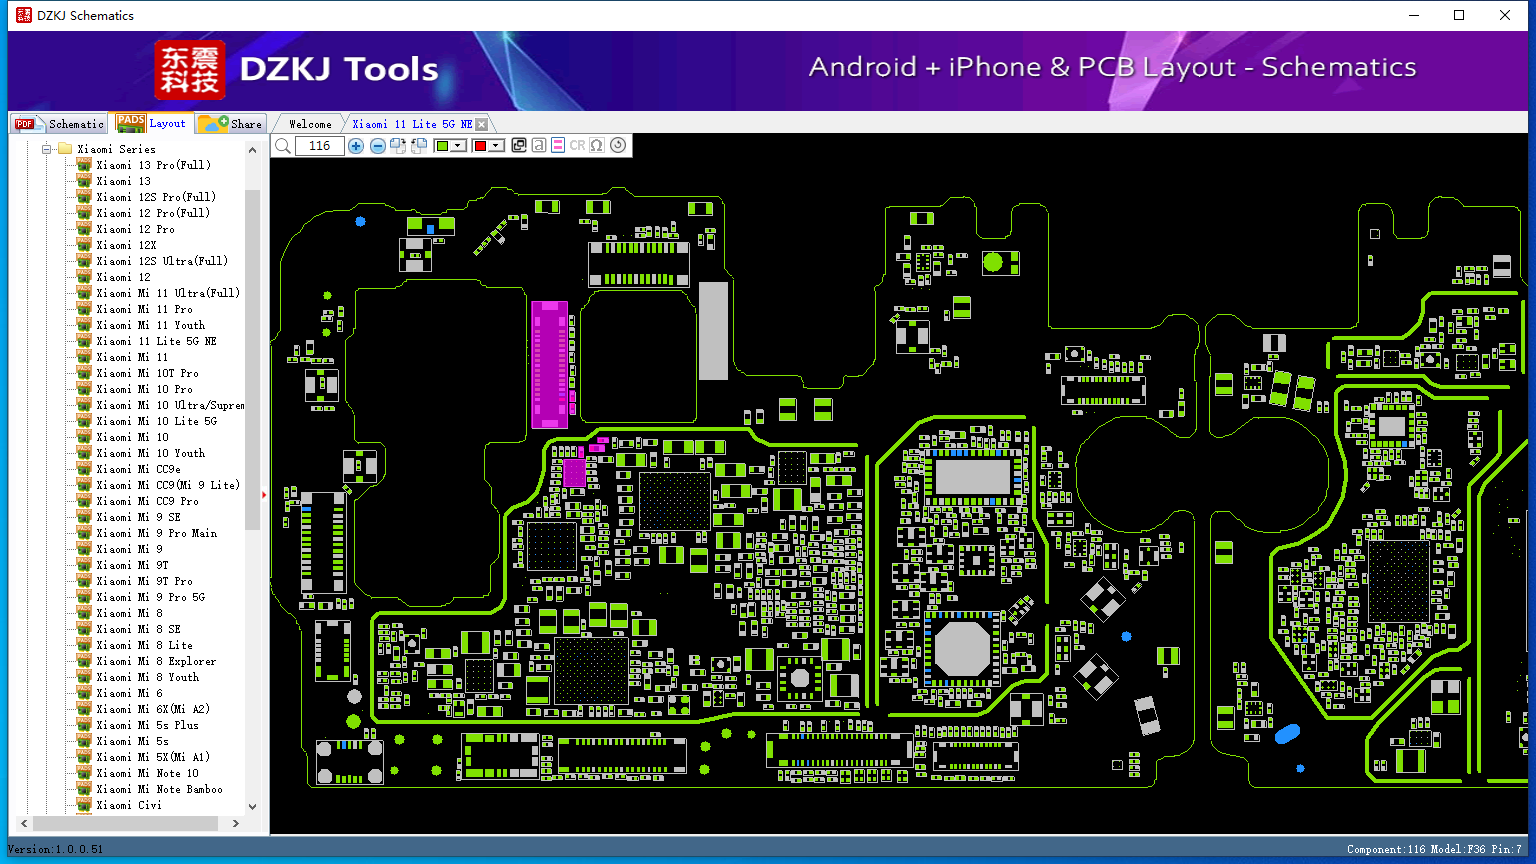Select Xiaomi 12S Ultra(Full) in the tree

click(162, 261)
